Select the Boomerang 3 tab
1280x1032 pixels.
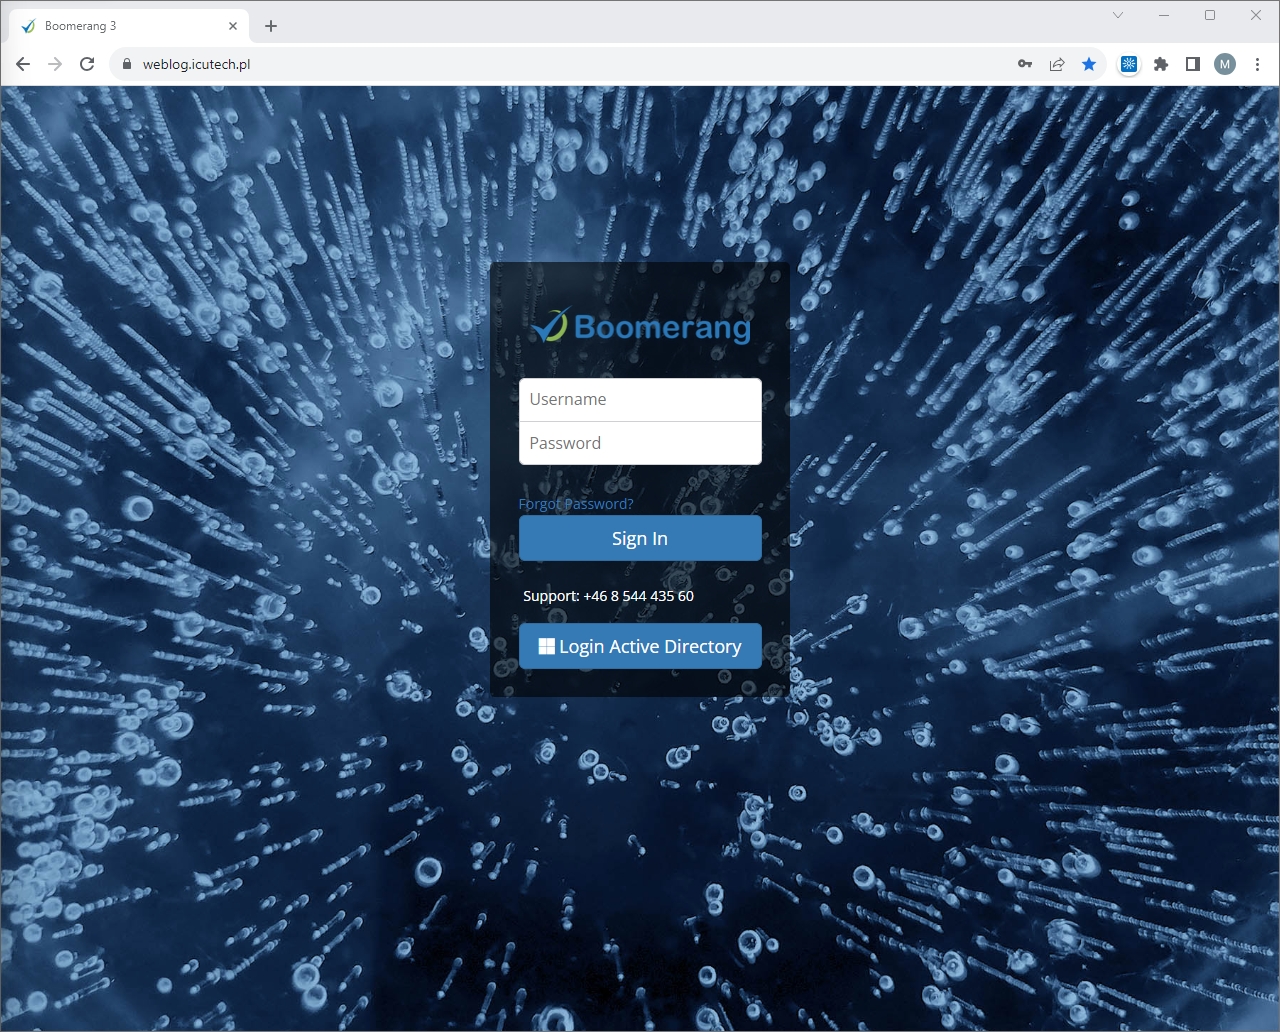click(x=120, y=26)
